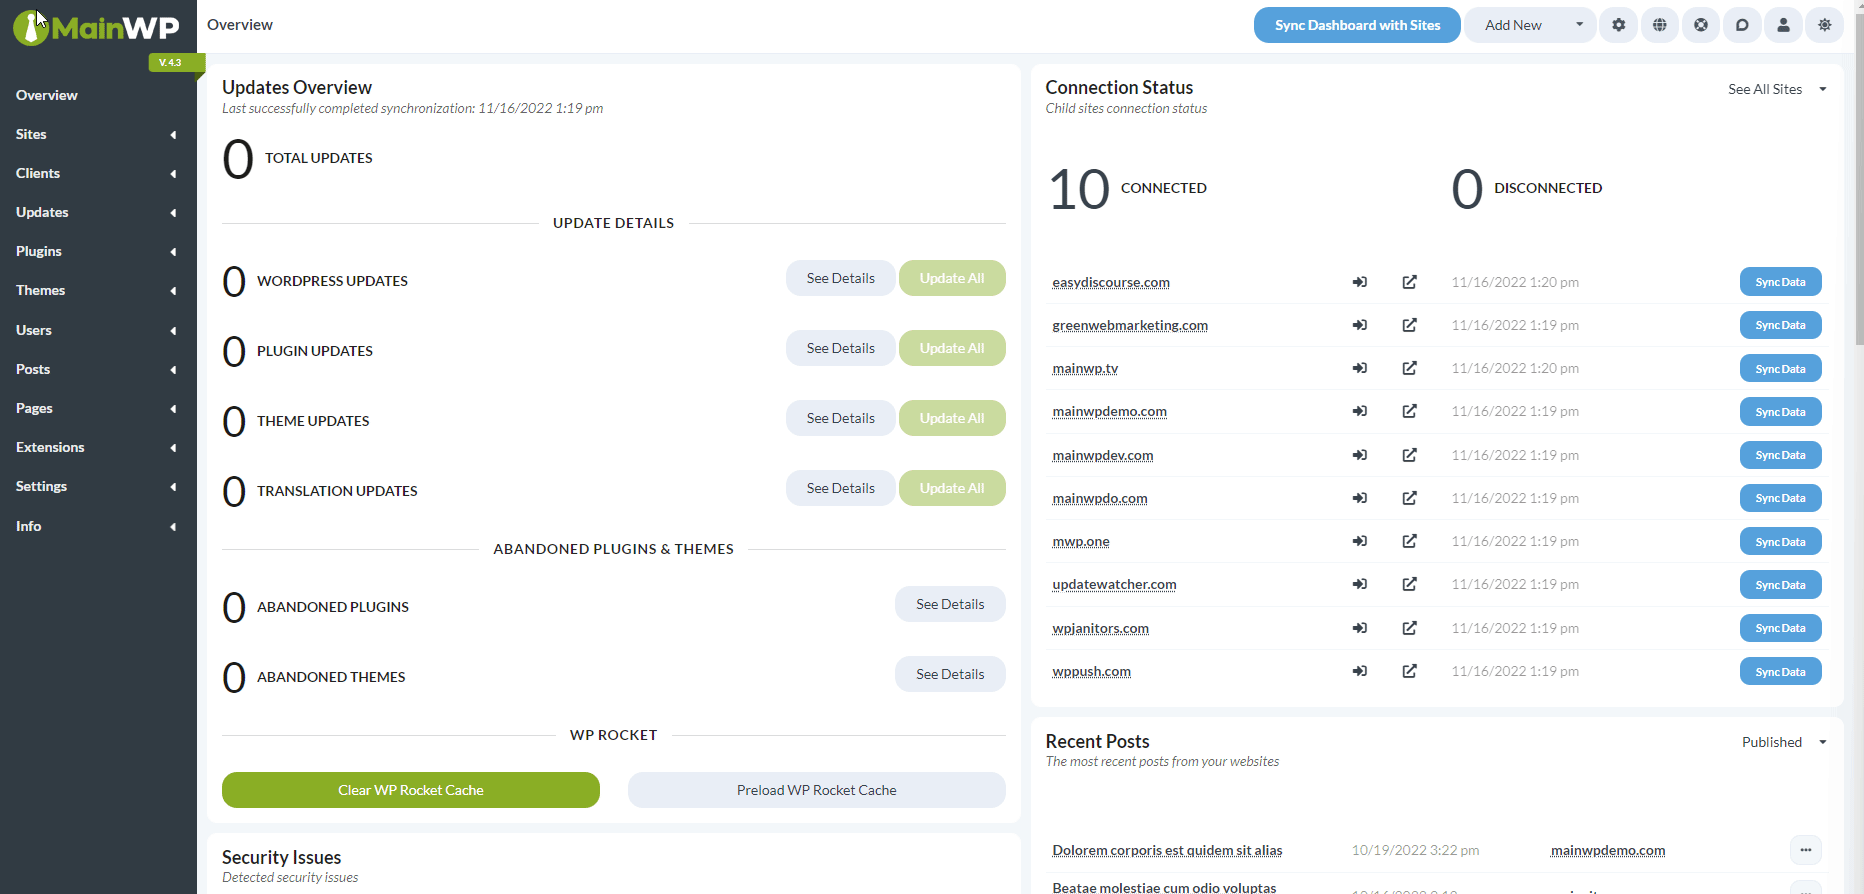
Task: Open the user account icon
Action: [x=1783, y=25]
